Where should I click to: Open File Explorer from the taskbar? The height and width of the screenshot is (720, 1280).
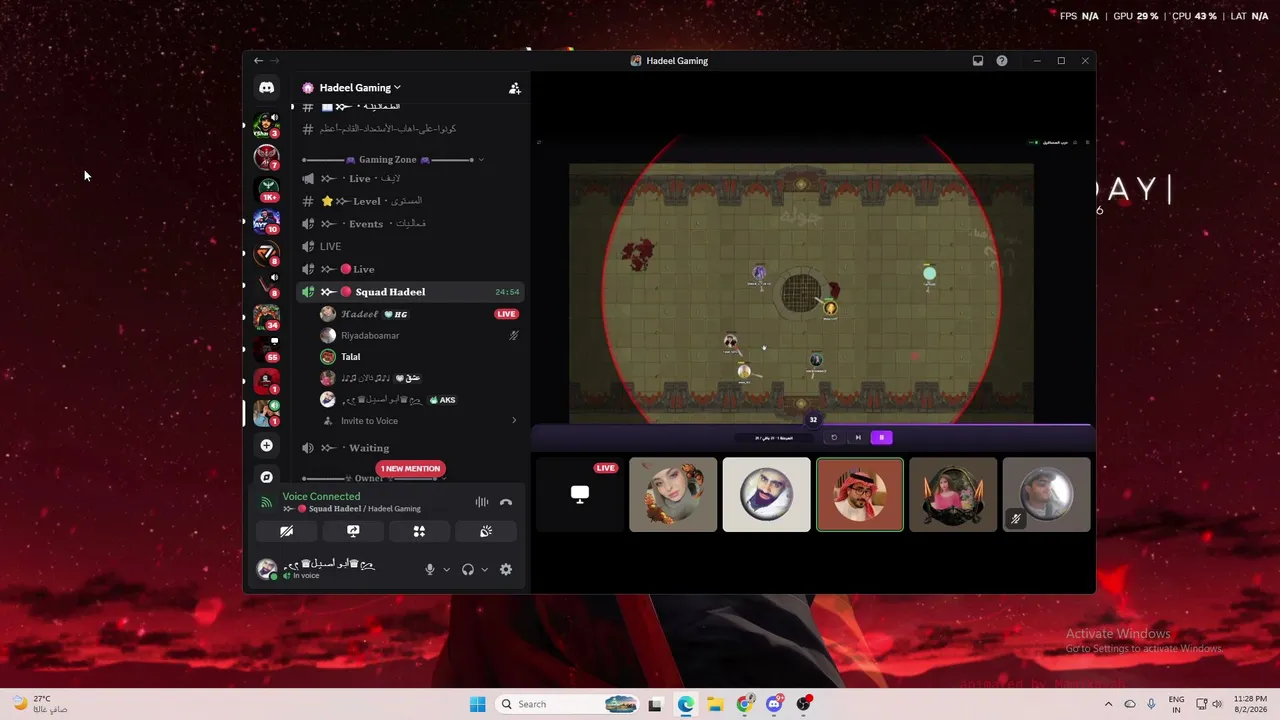click(715, 704)
